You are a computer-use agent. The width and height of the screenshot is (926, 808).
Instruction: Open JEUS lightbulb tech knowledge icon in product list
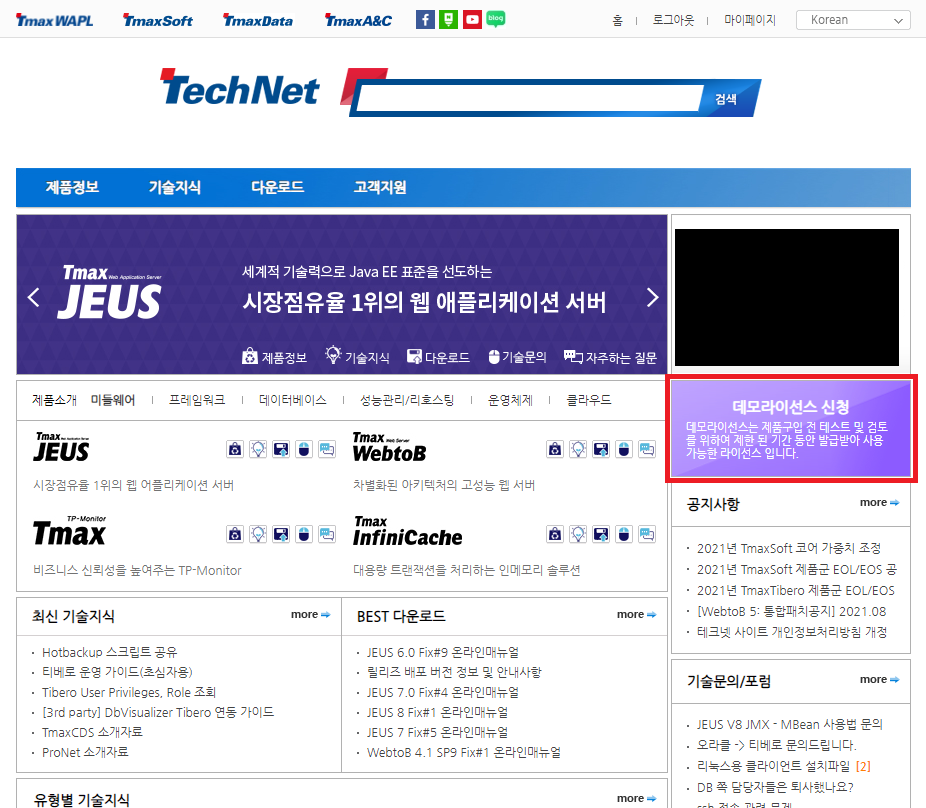[x=258, y=449]
